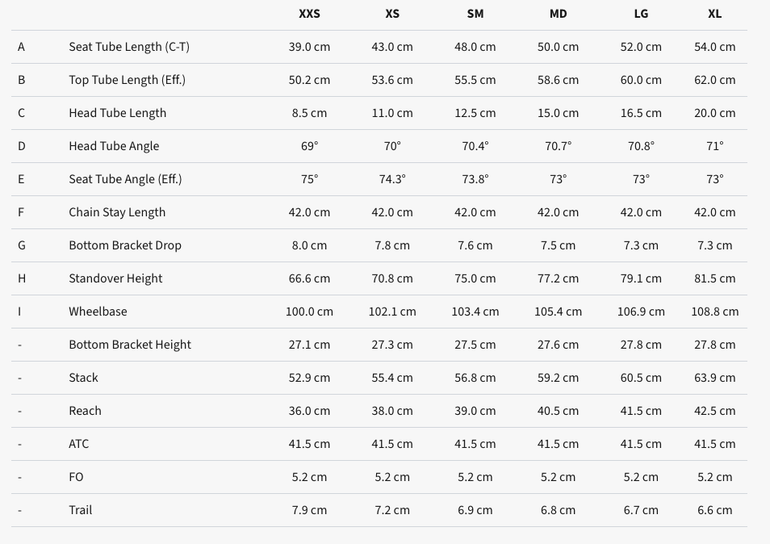
Task: Click the Wheelbase row label
Action: 98,311
